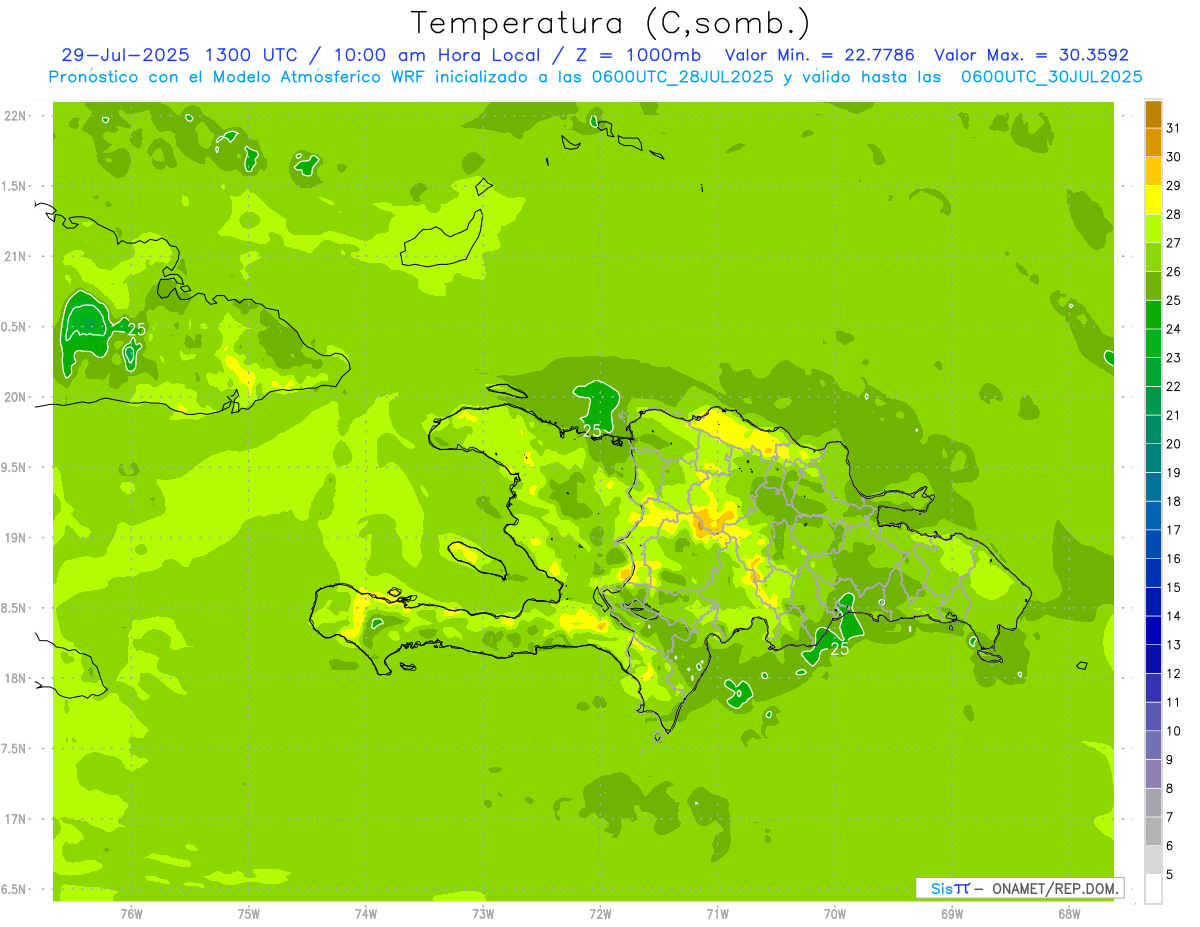The image size is (1200, 927).
Task: Click the 70W longitude label
Action: (x=835, y=913)
